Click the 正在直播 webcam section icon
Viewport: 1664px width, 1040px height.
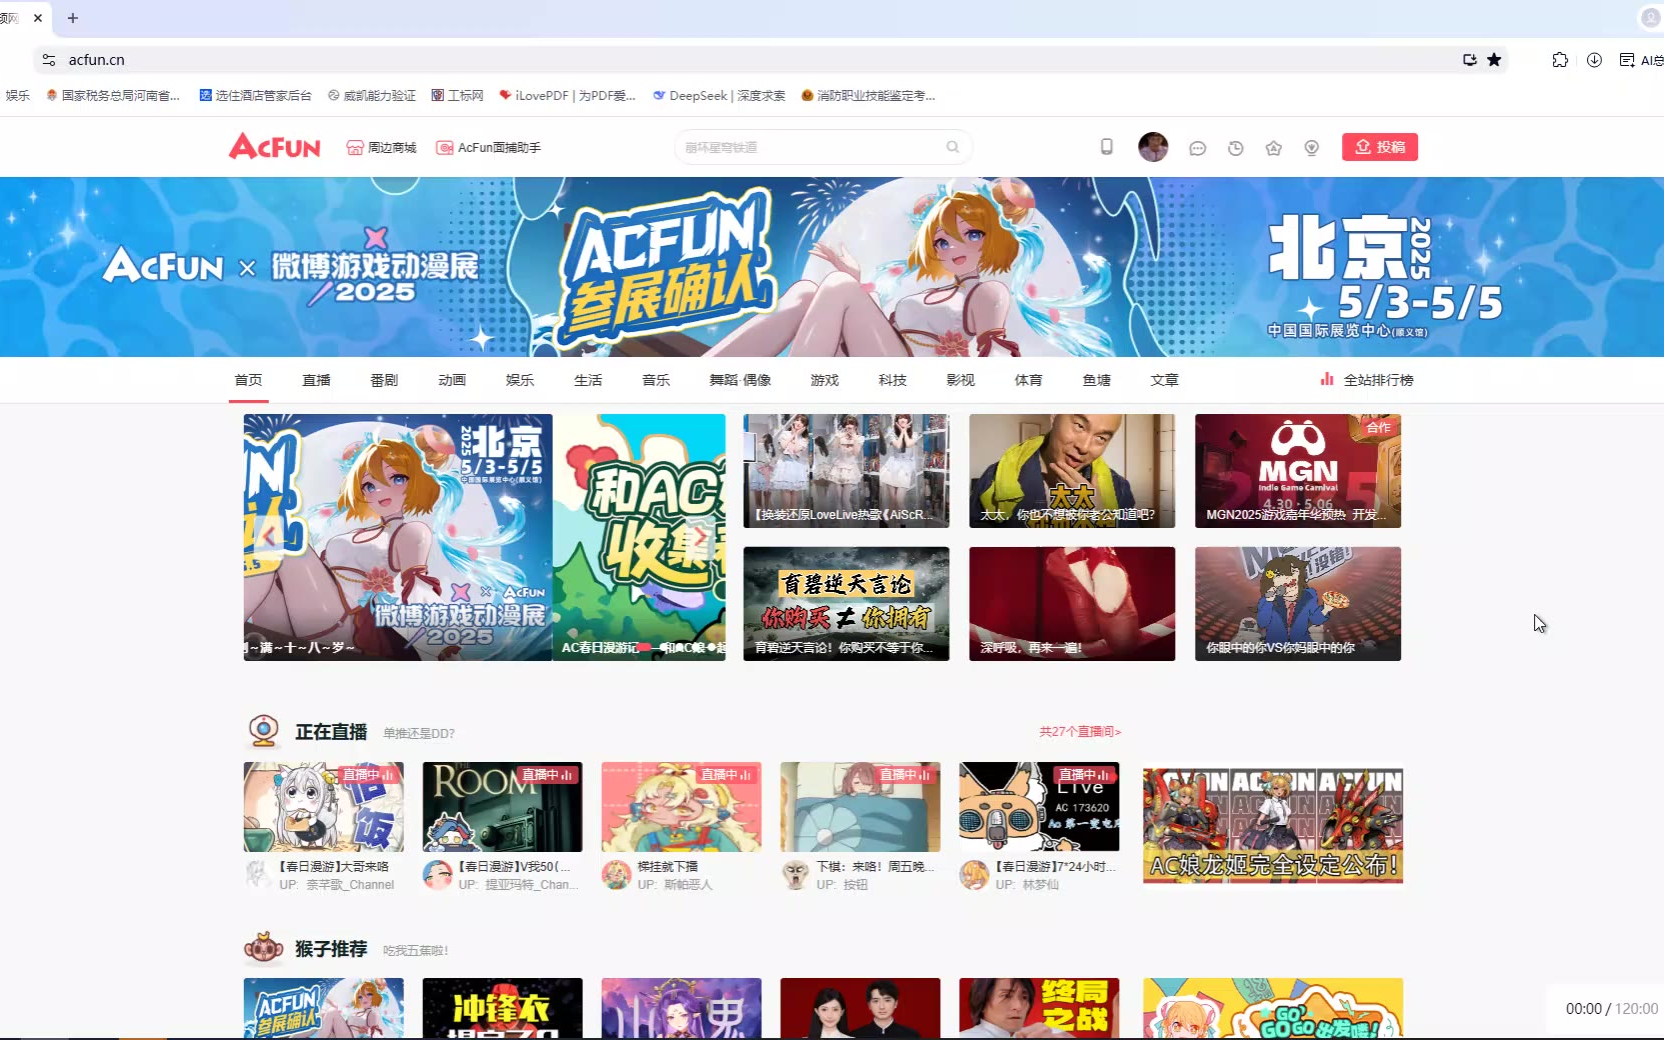264,731
